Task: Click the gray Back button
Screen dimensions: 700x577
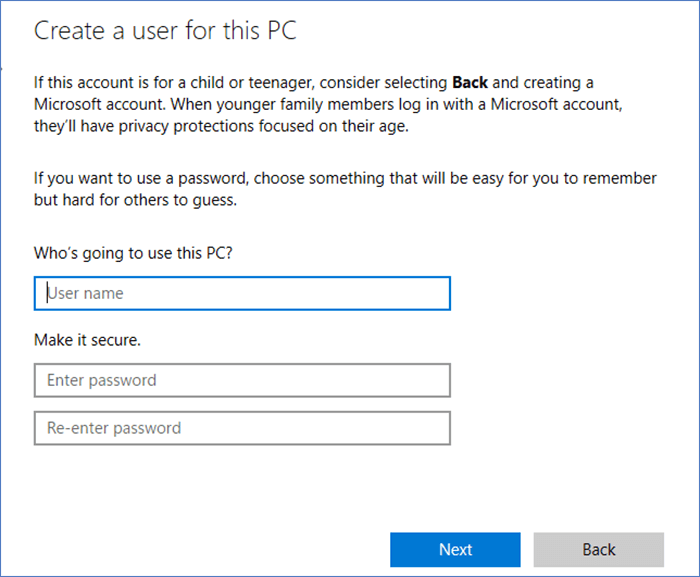Action: (x=598, y=549)
